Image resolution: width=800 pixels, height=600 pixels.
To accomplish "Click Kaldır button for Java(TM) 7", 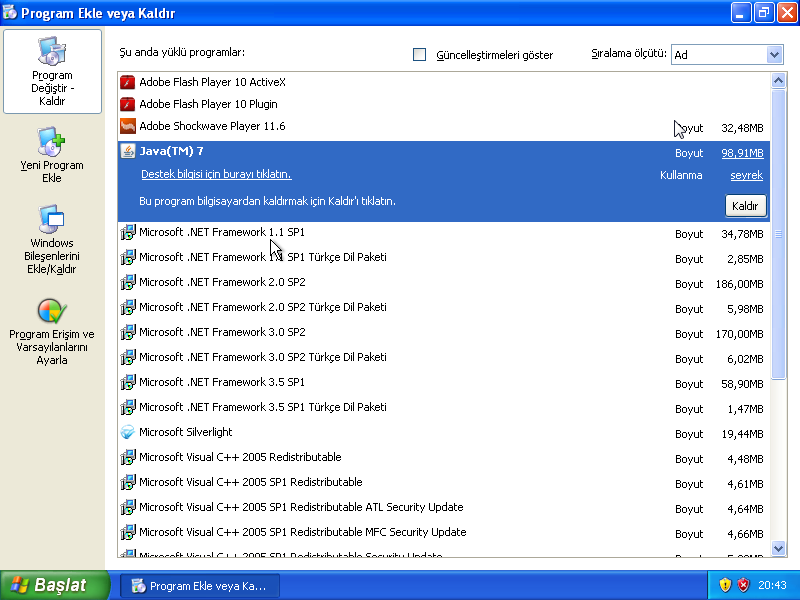I will click(x=745, y=206).
